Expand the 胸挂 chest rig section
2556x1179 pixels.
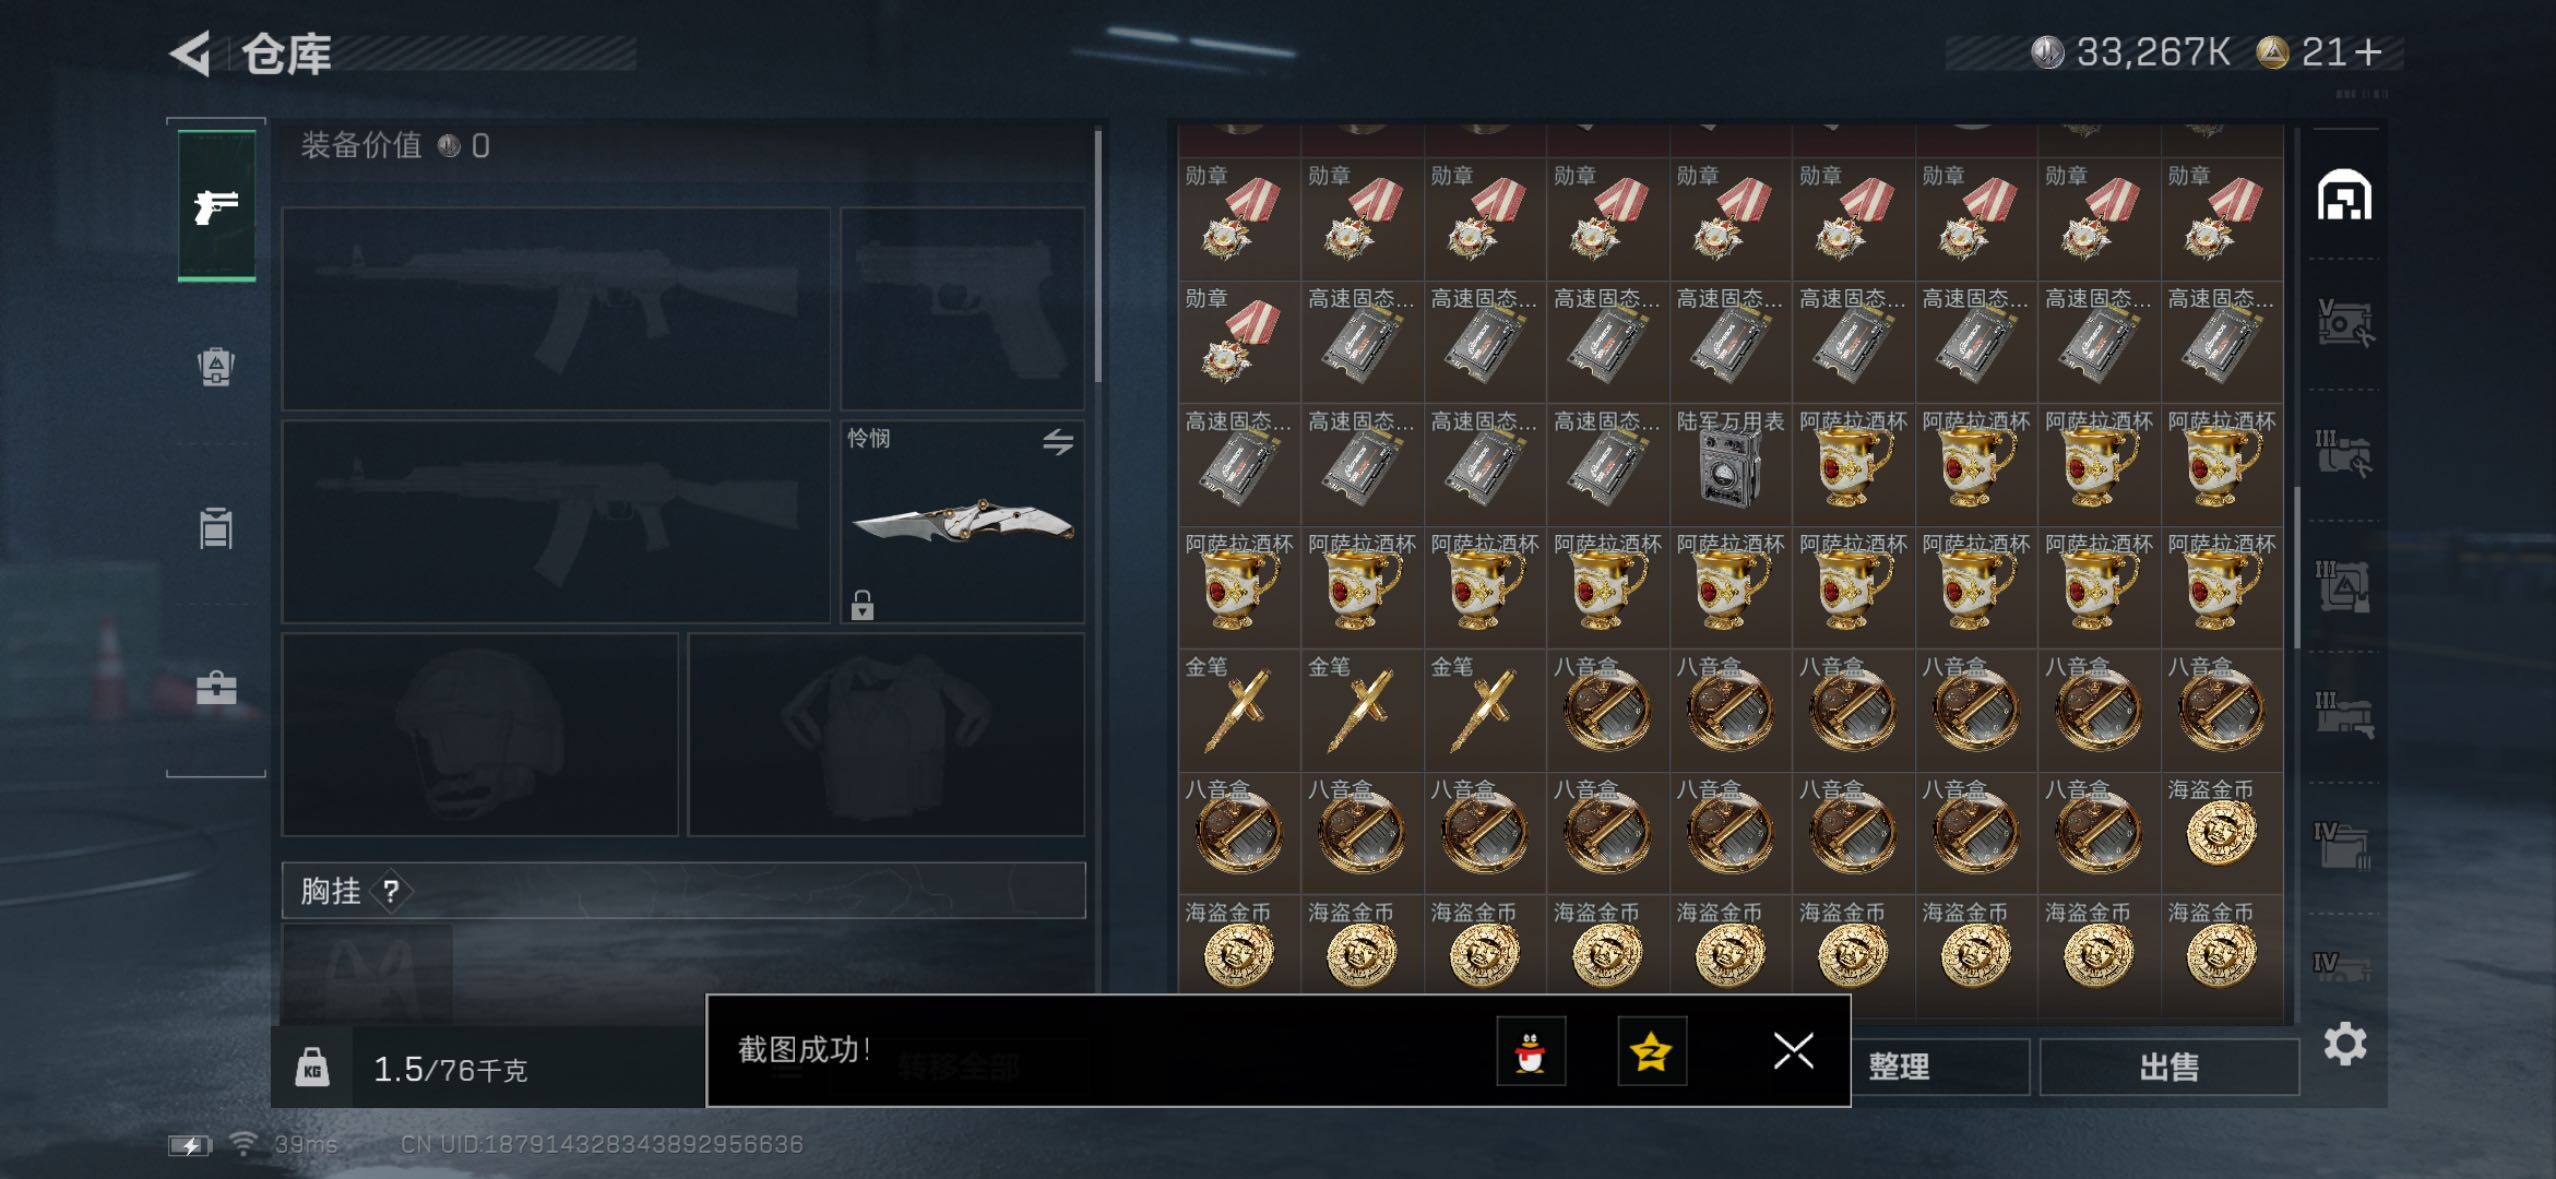(x=683, y=890)
